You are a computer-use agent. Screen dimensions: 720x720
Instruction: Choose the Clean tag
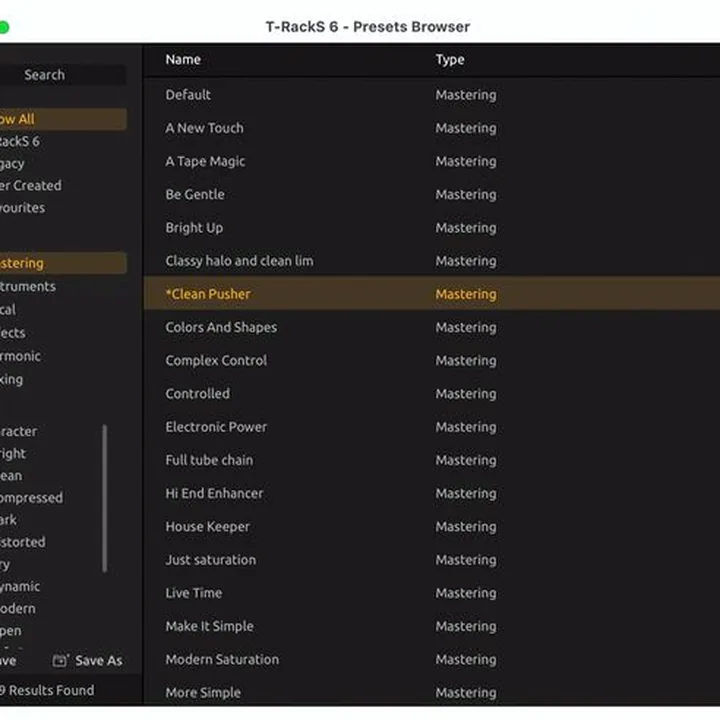11,476
